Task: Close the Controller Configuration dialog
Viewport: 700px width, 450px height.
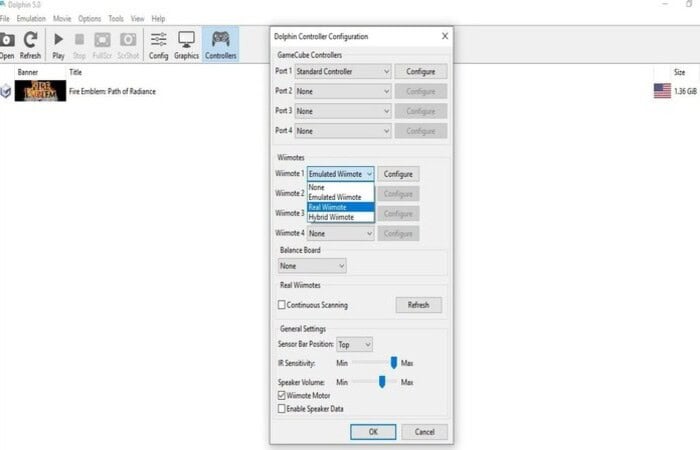Action: (x=445, y=36)
